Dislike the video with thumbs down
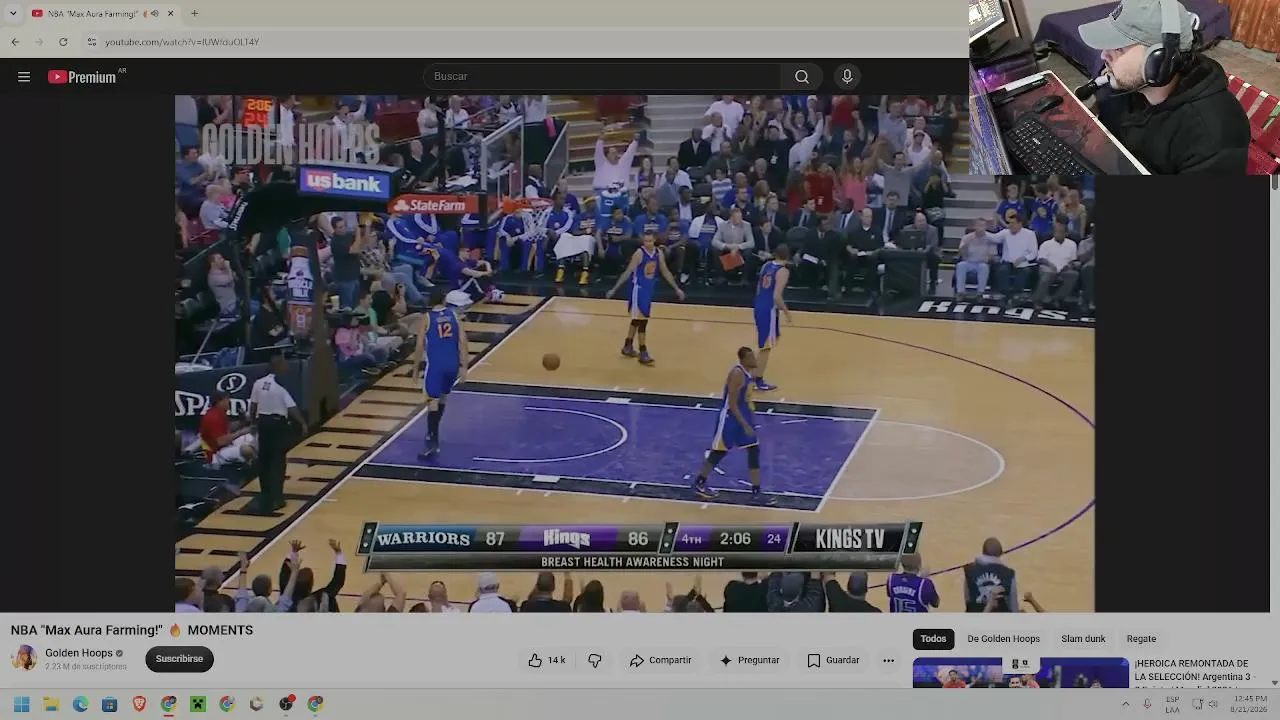Screen dimensions: 1280x720 (595, 660)
